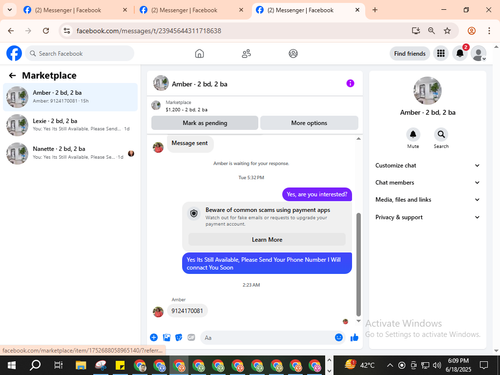Click the 9124170081 message bubble
Viewport: 500px width, 375px height.
pos(187,311)
